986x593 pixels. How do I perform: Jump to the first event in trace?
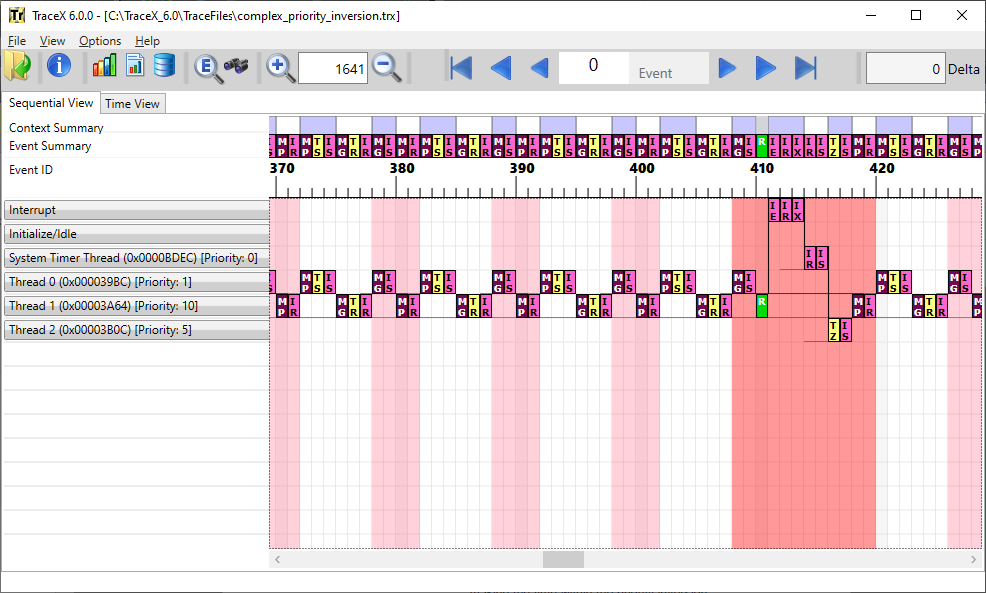coord(461,68)
